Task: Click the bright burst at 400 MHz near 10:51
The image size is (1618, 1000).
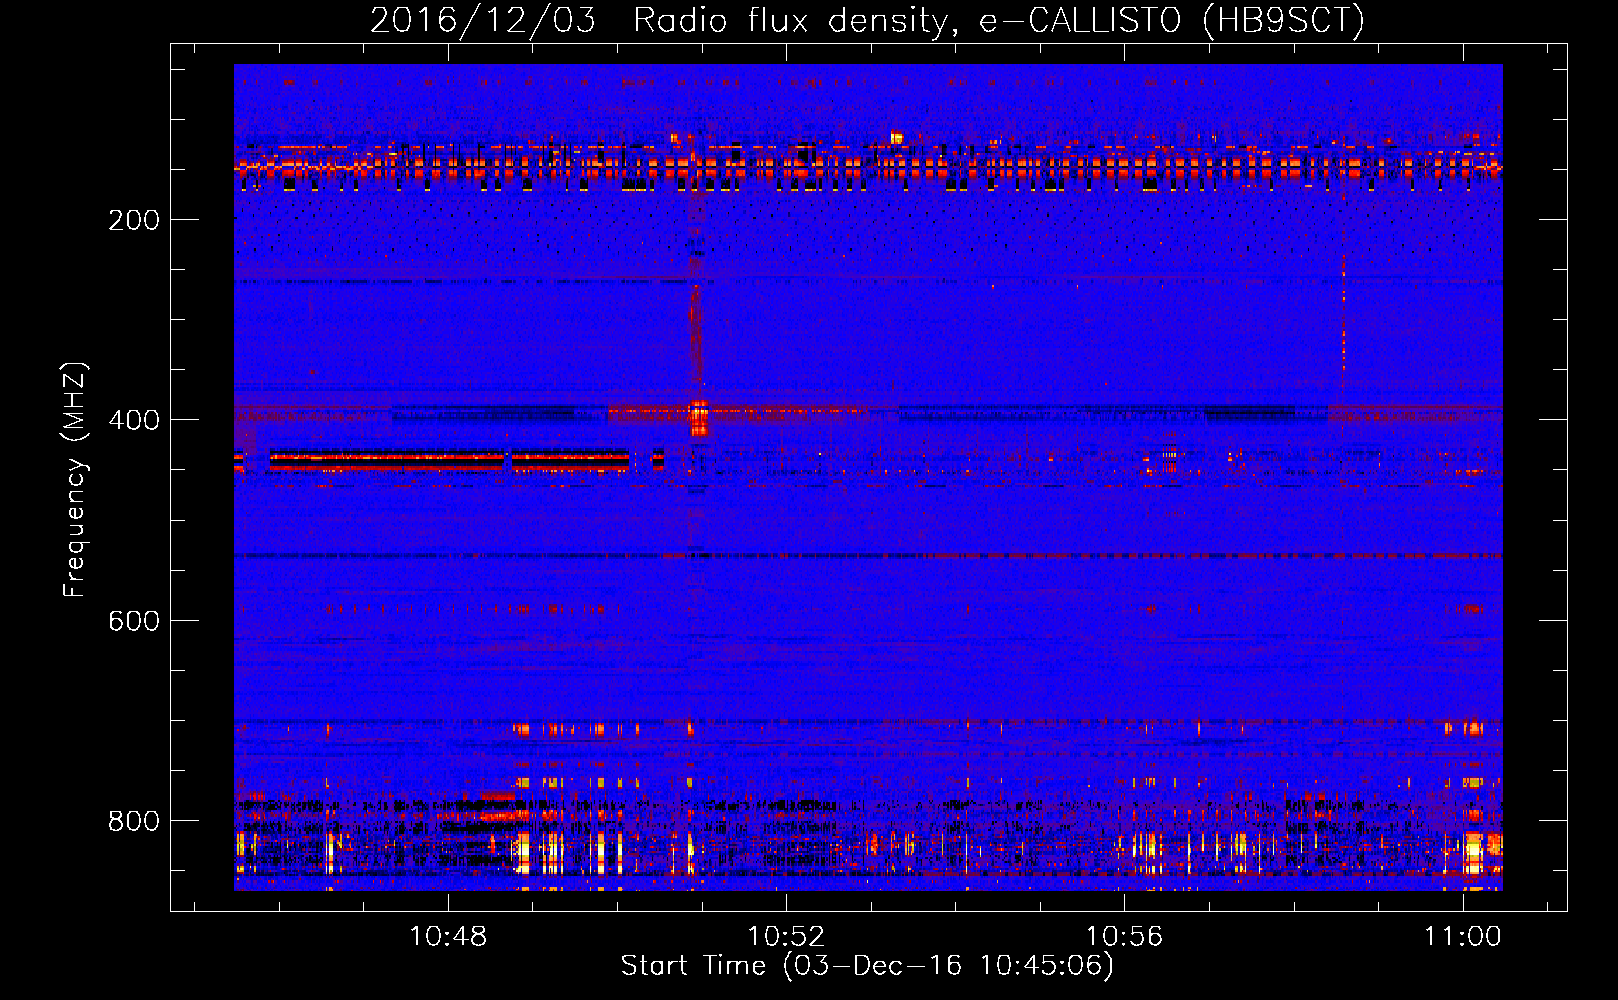Action: (698, 417)
